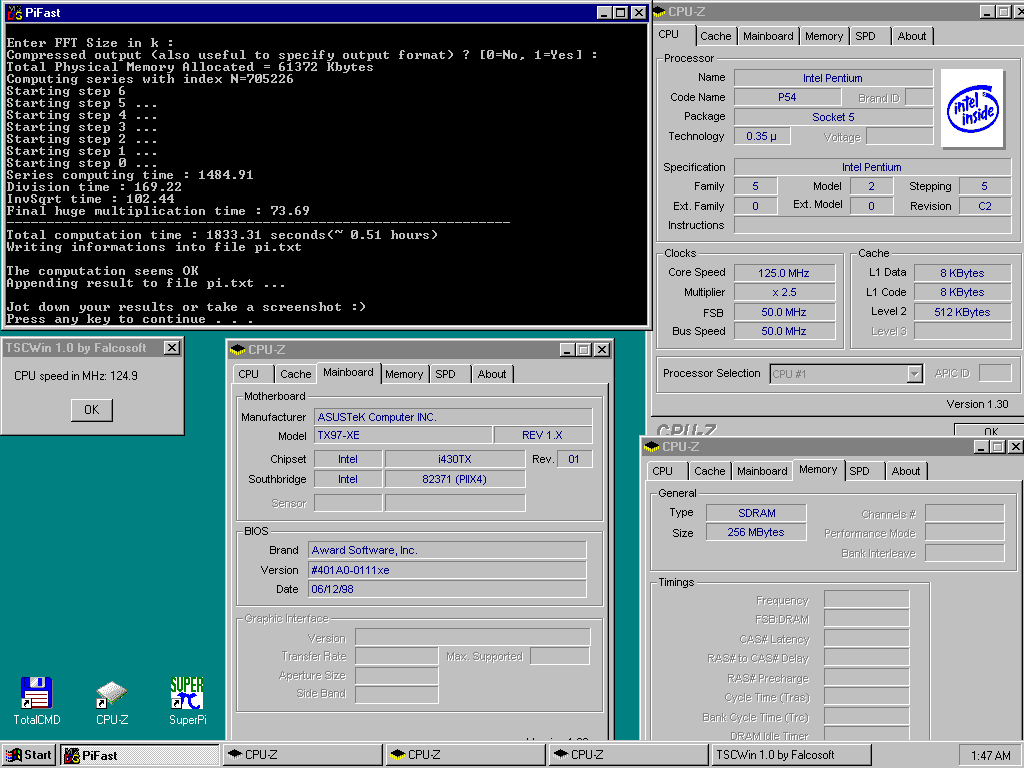Switch to Cache tab in Memory CPU-Z window
Viewport: 1024px width, 768px height.
[709, 471]
